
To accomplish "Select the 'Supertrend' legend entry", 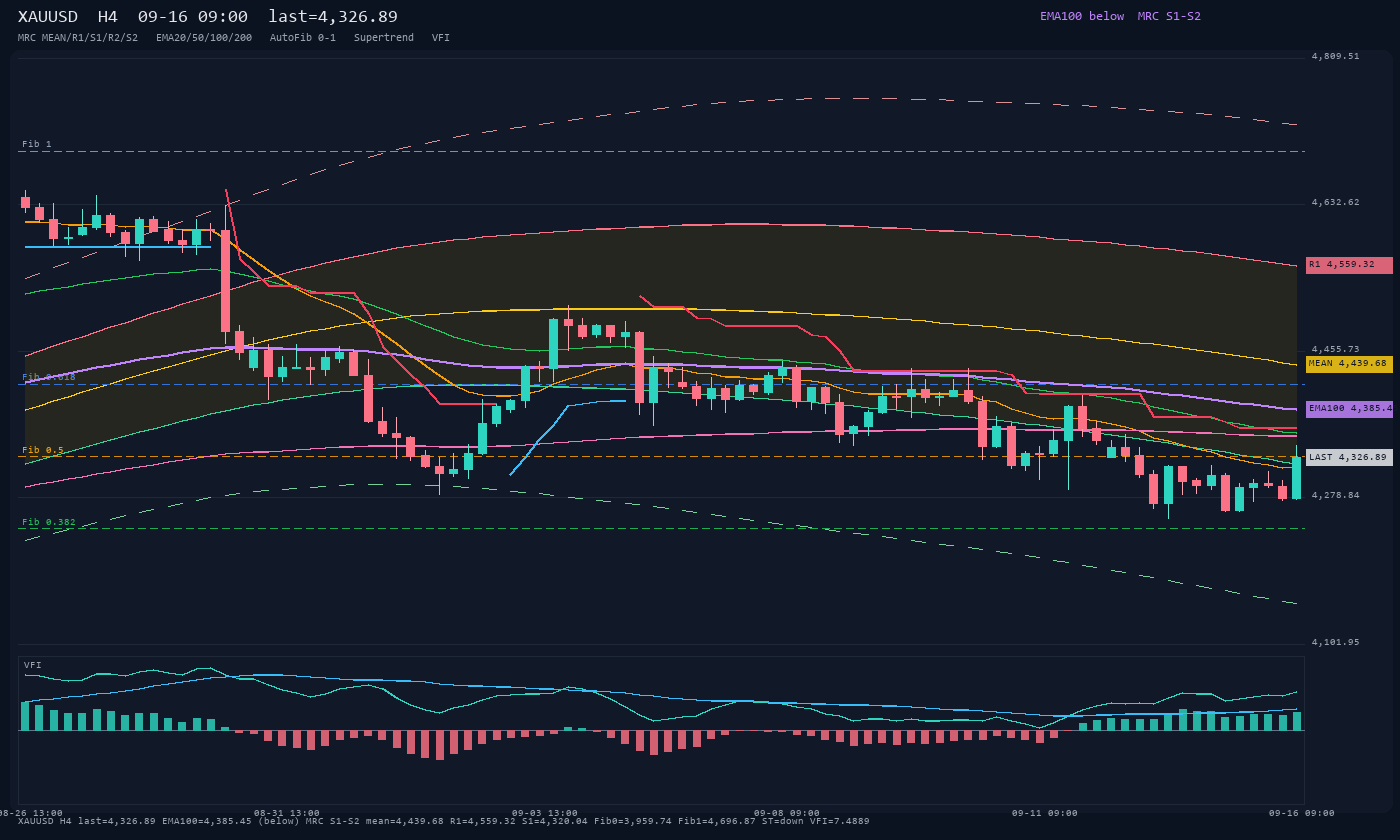I will click(x=384, y=38).
